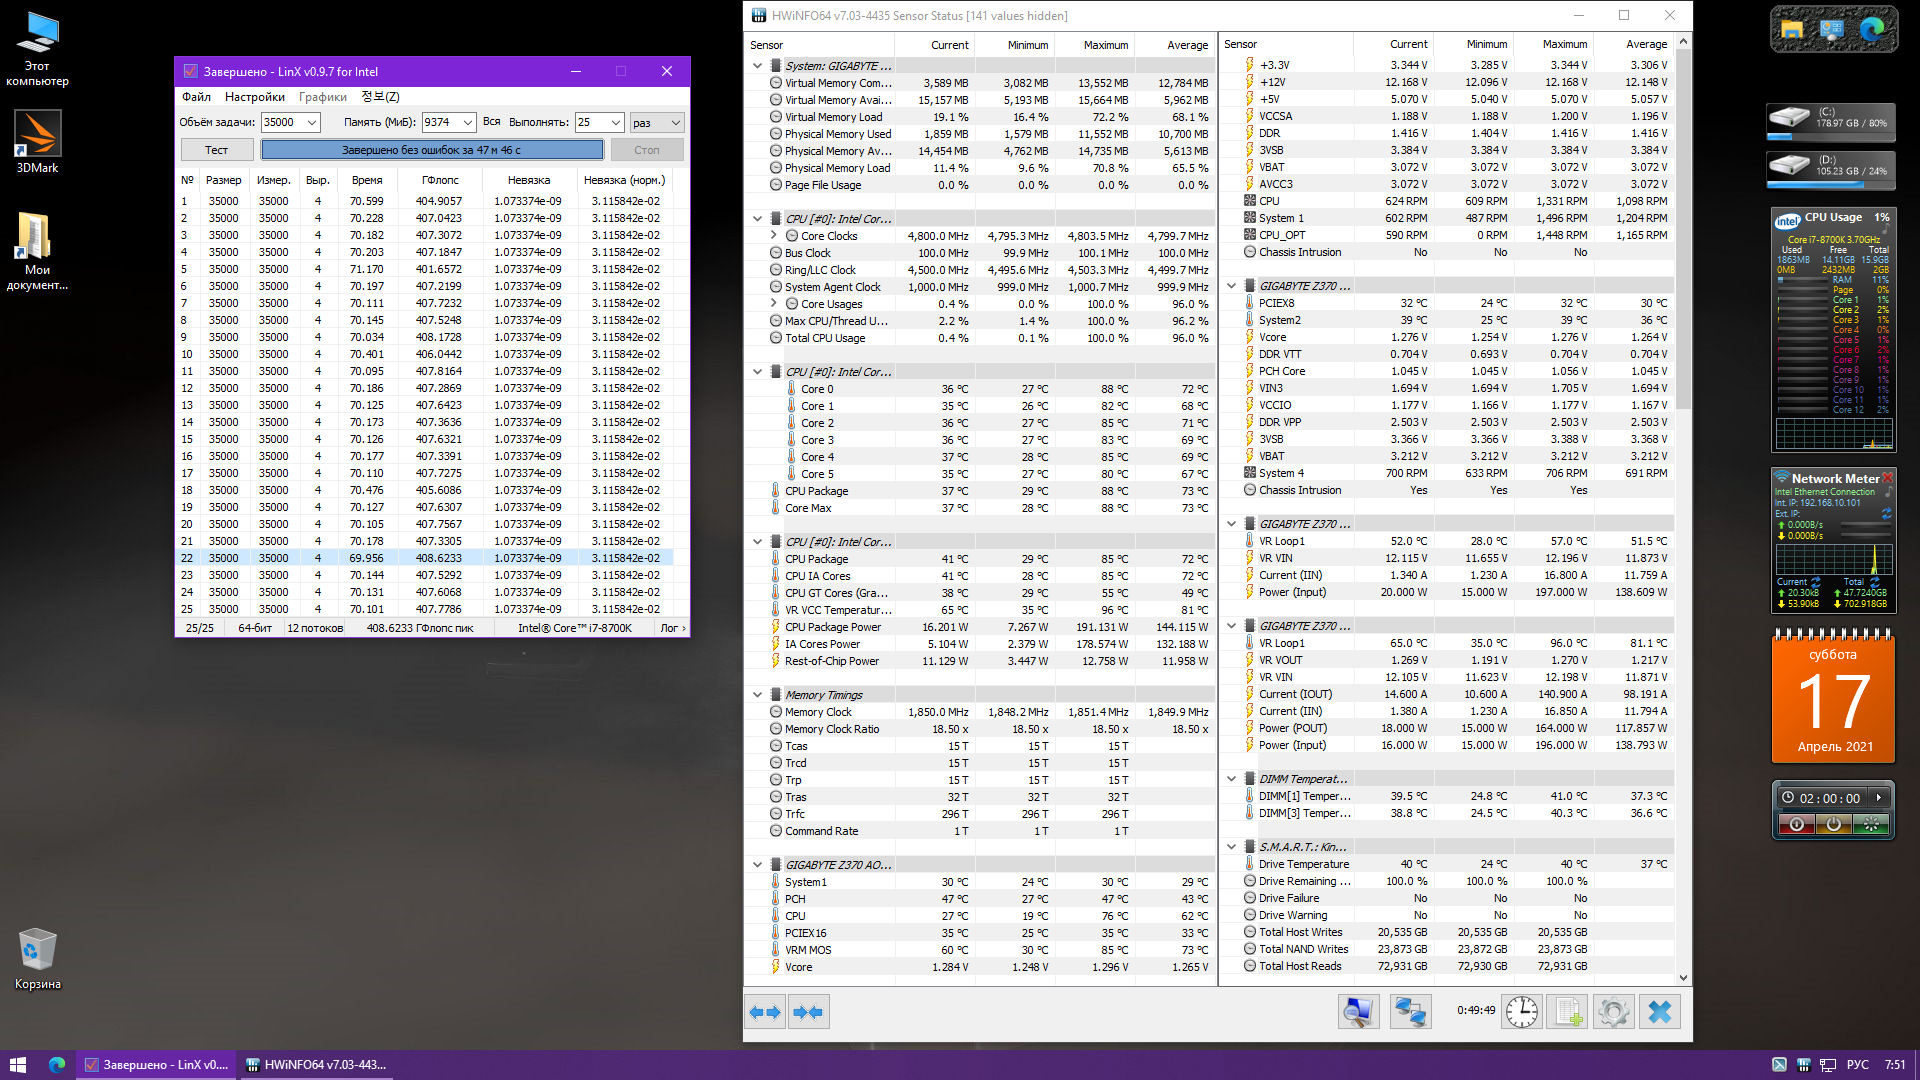The image size is (1920, 1080).
Task: Open the Настройки menu in LinX
Action: (x=254, y=97)
